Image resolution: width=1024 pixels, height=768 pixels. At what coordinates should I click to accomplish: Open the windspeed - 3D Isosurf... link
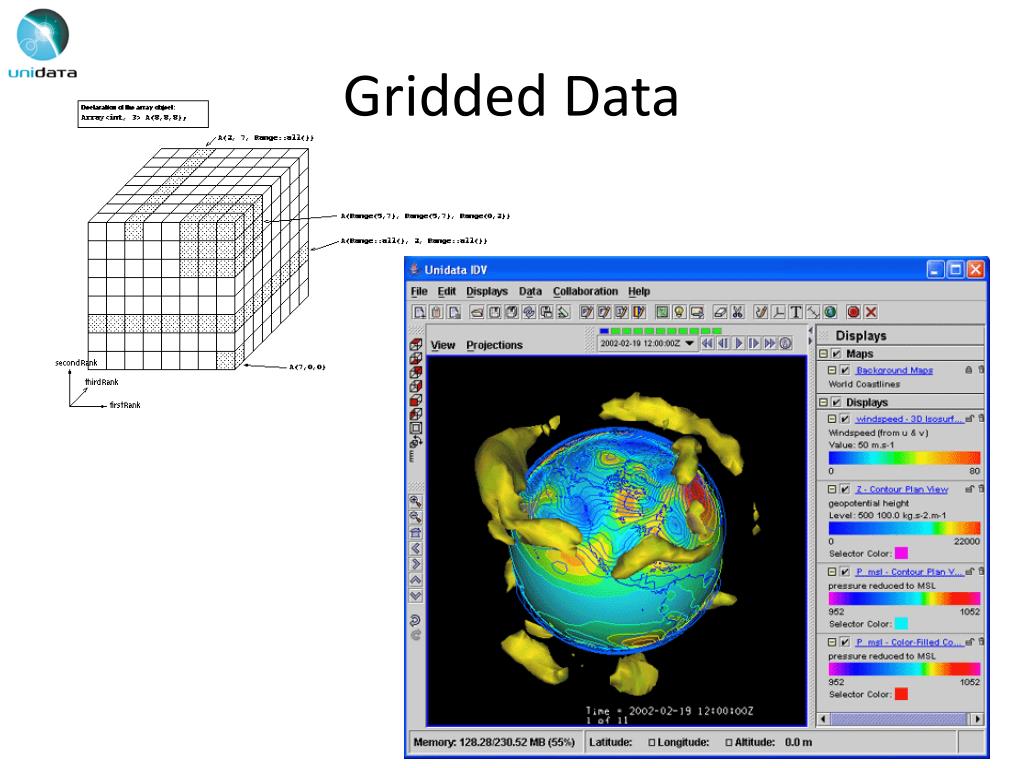pos(909,419)
